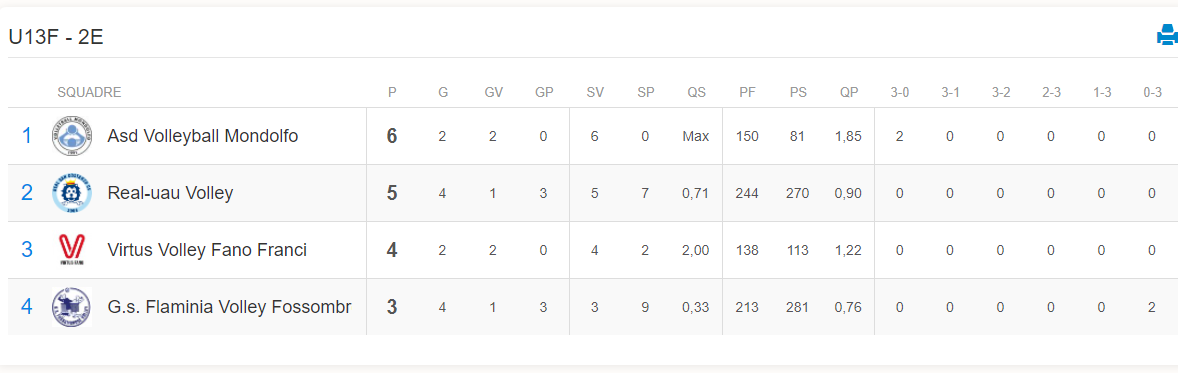This screenshot has height=373, width=1178.
Task: Open the Real-uau Volley team link
Action: [x=171, y=193]
